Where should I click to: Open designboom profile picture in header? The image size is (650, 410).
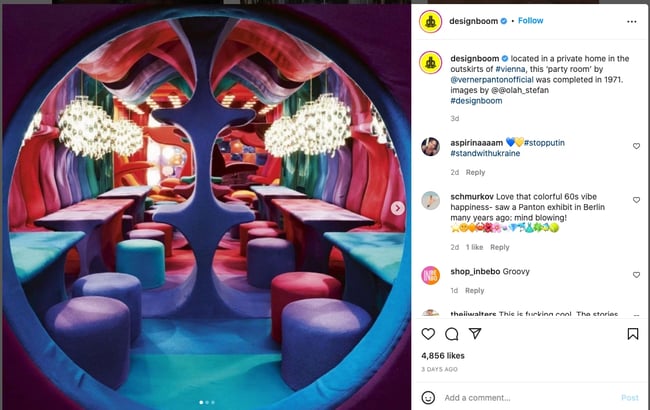[x=430, y=21]
